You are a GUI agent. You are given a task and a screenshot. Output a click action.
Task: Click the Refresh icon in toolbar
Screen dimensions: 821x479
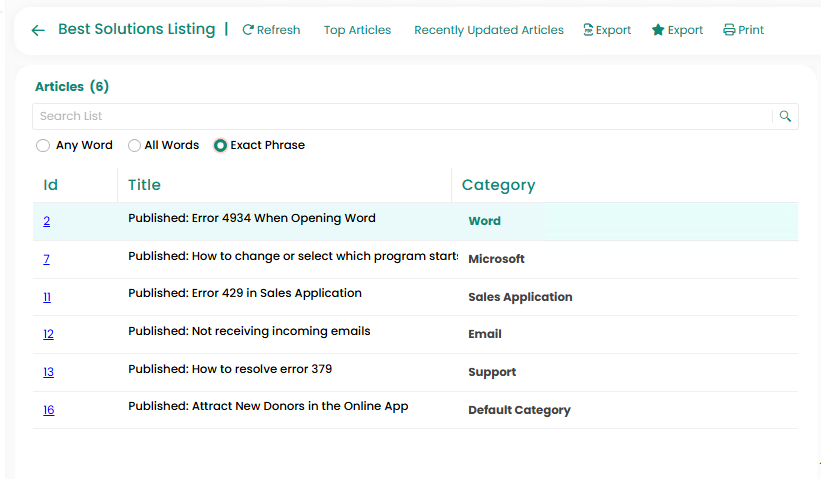(248, 30)
